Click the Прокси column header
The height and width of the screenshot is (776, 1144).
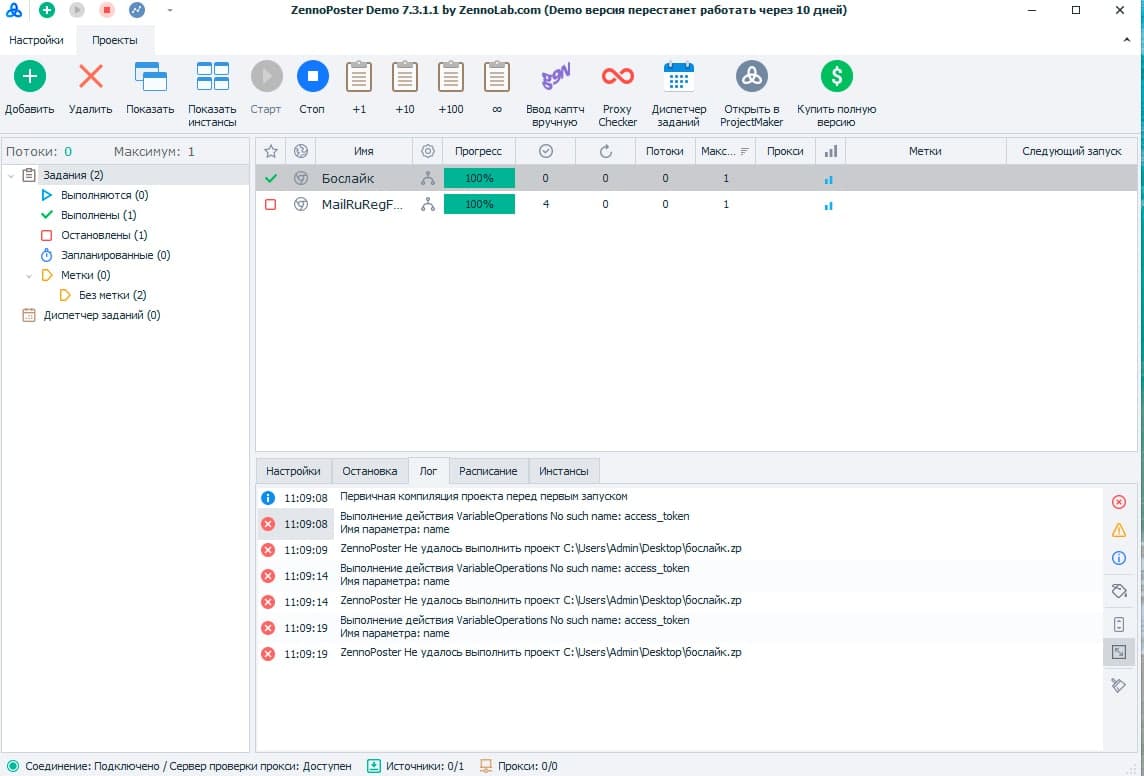tap(785, 151)
